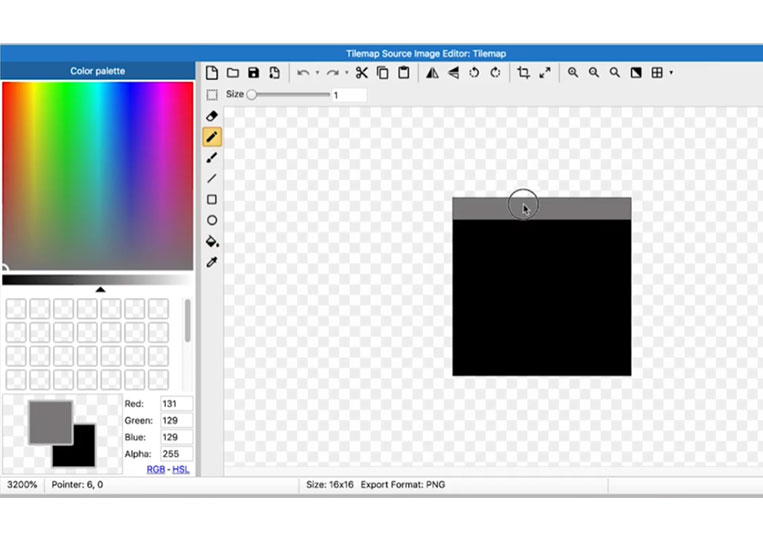Select the gray primary color swatch

(51, 422)
